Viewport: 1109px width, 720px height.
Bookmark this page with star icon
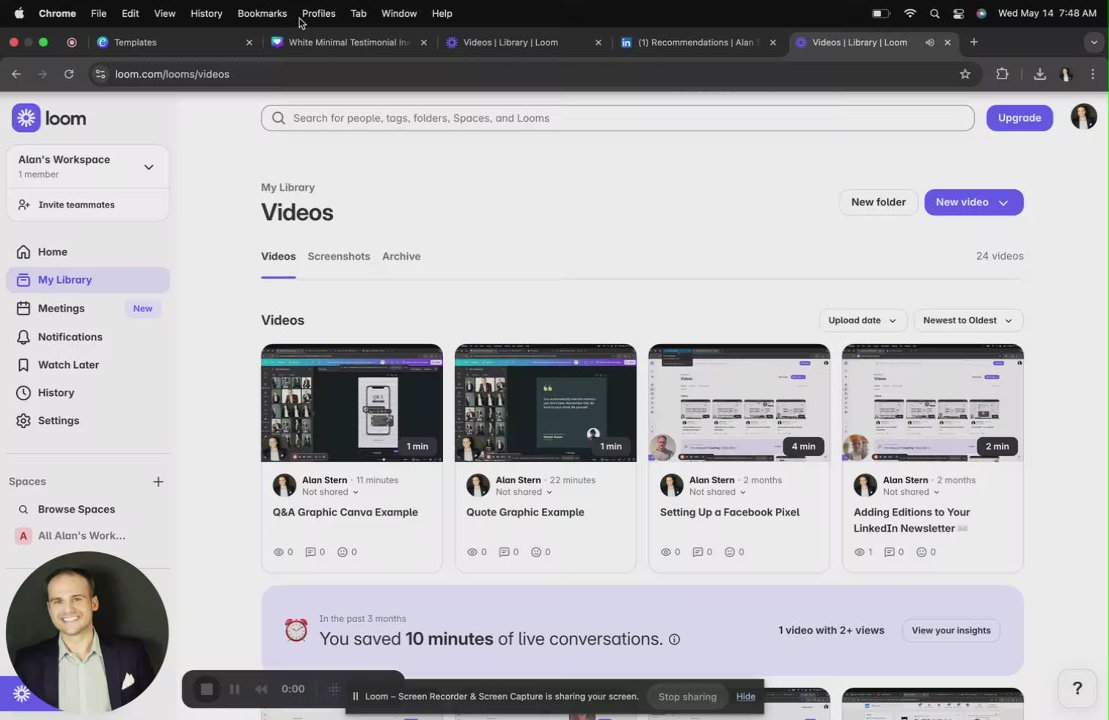[965, 74]
